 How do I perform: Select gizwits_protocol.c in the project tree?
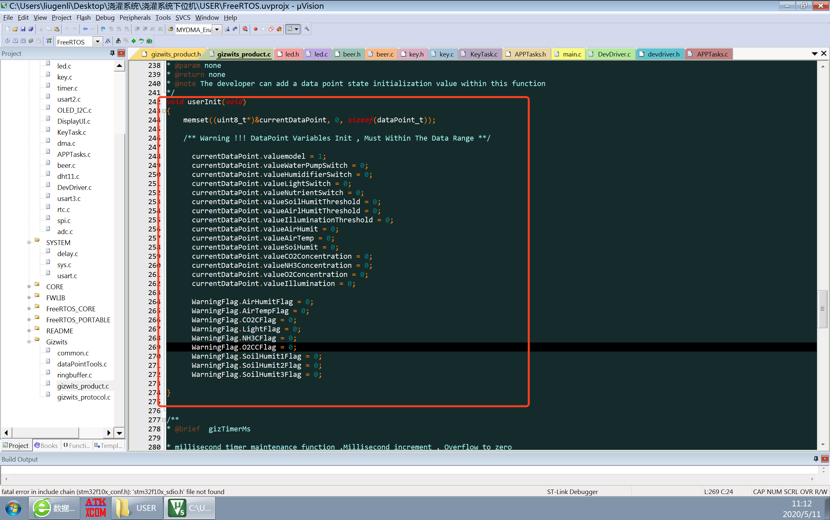[x=84, y=397]
